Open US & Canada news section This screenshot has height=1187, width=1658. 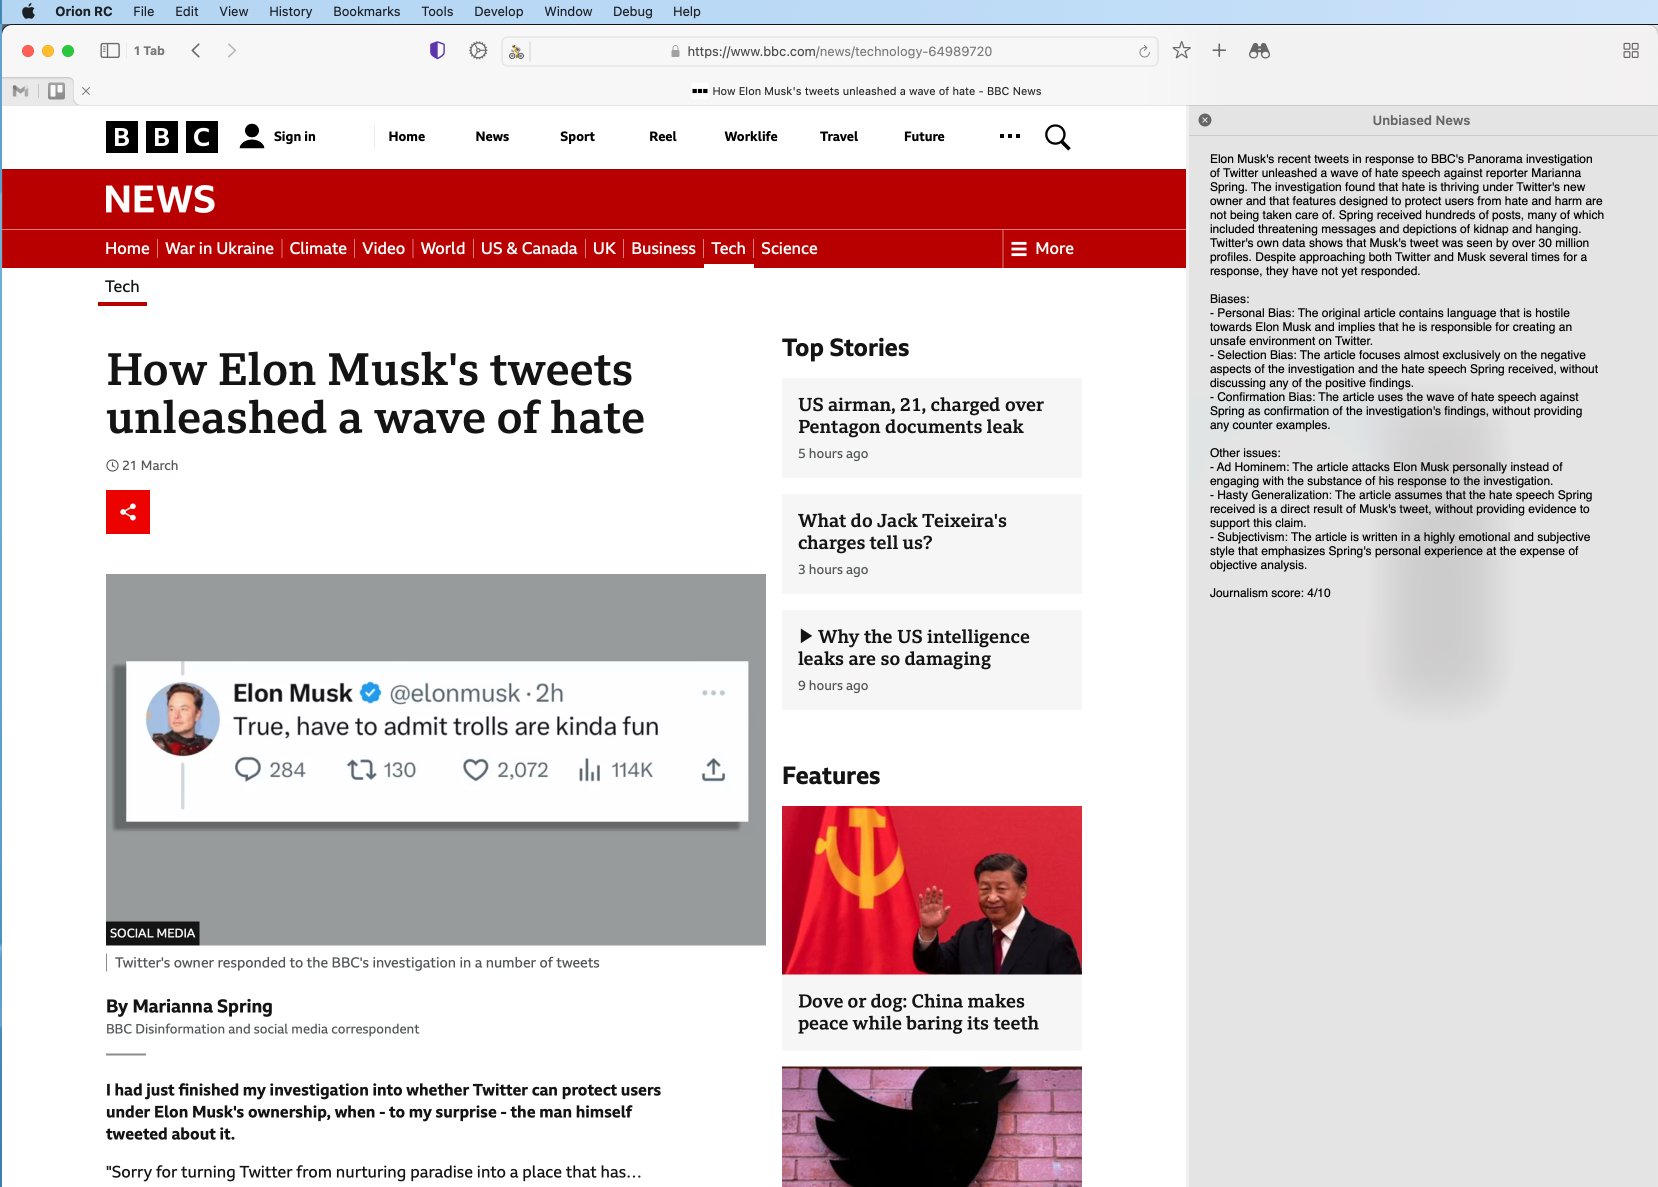(x=529, y=249)
